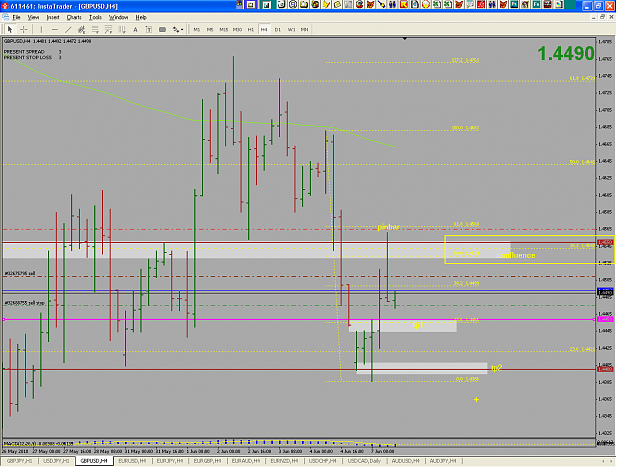
Task: Switch chart to W1 weekly timeframe
Action: 291,29
